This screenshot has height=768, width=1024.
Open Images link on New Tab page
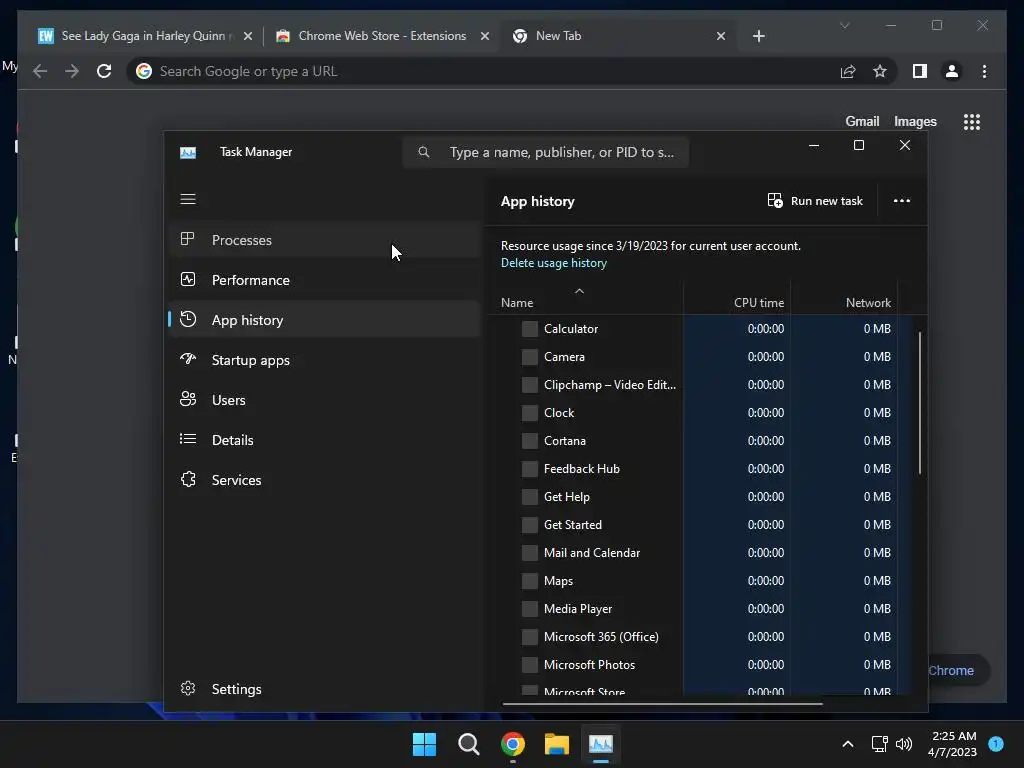[915, 121]
